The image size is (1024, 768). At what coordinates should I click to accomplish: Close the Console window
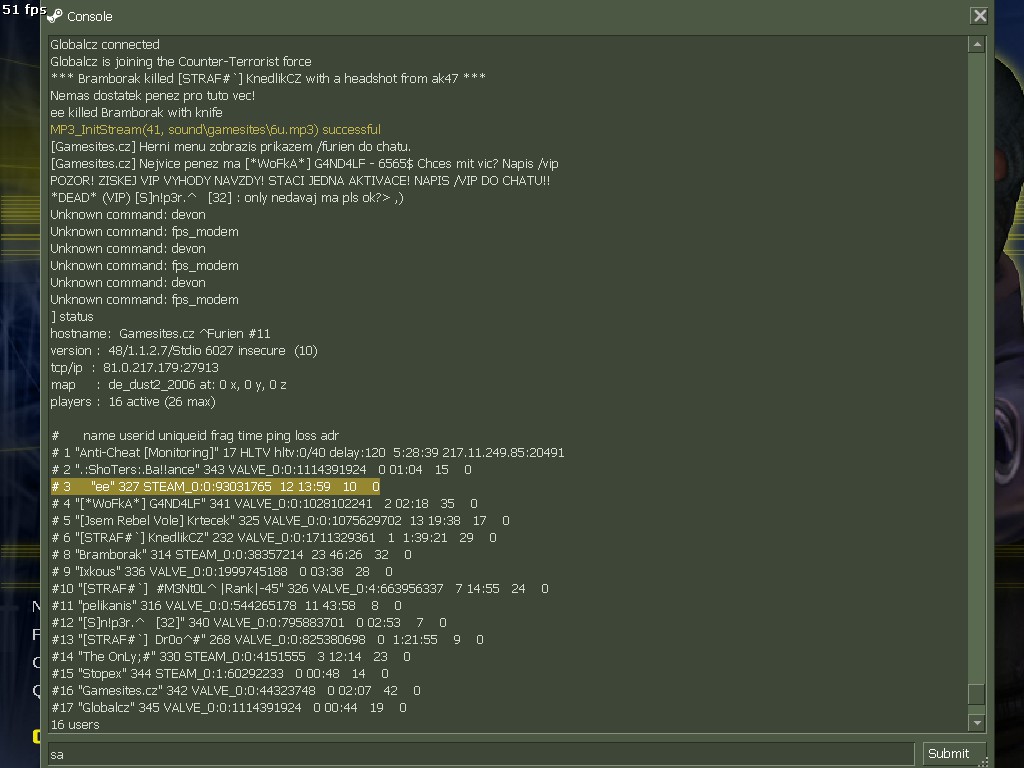pos(979,16)
